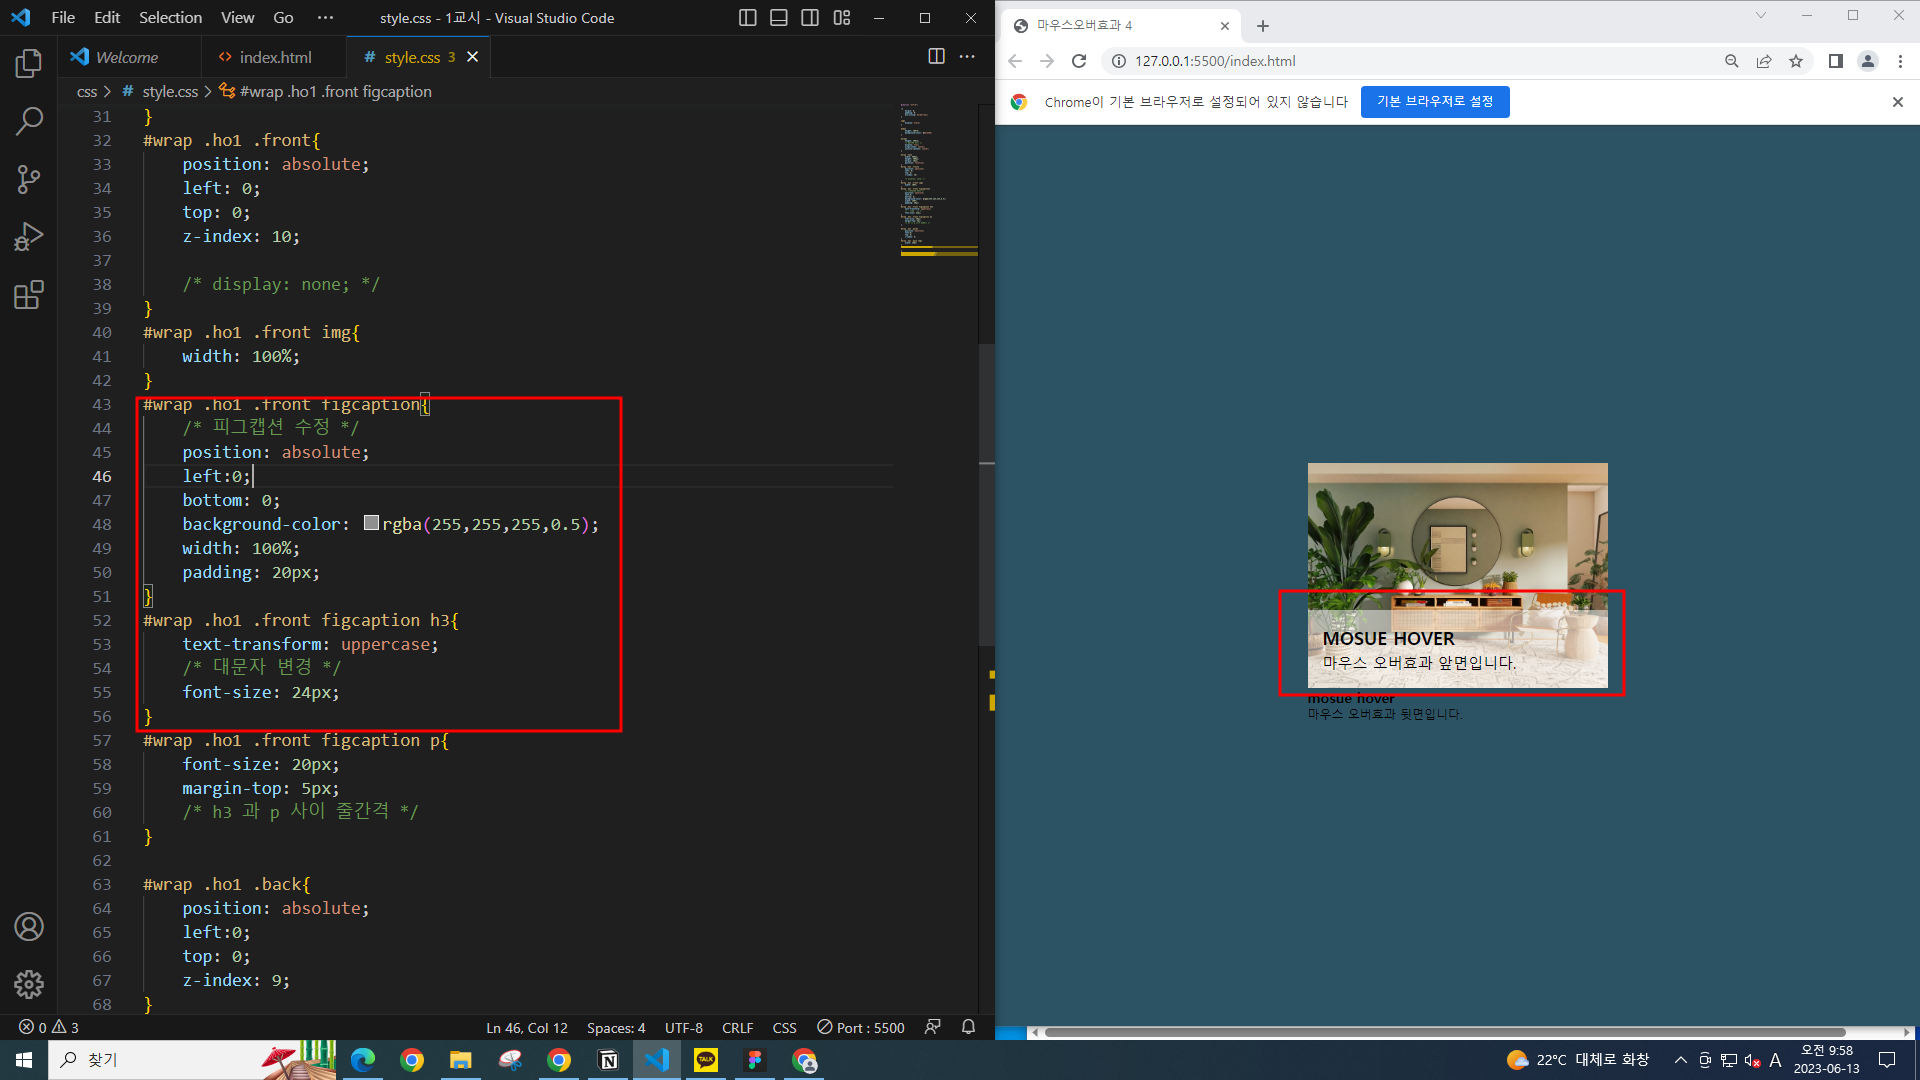Click the 기본 브라우저로 설정 button

click(x=1434, y=102)
